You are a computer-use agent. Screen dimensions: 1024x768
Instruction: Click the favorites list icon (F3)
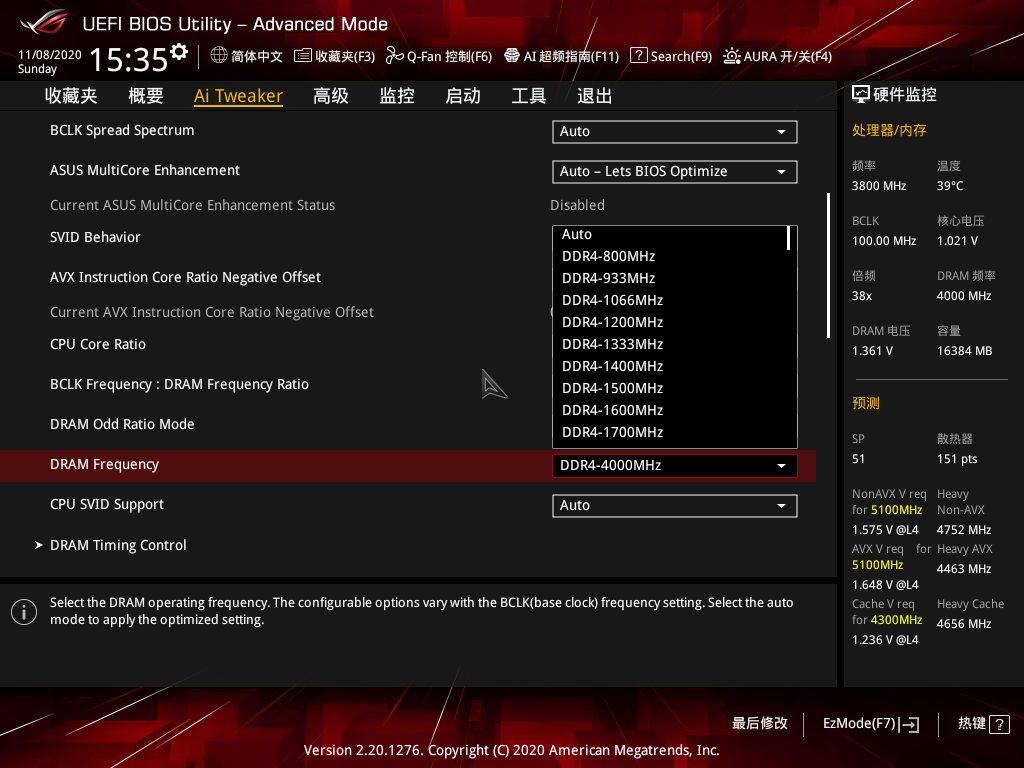pos(302,56)
